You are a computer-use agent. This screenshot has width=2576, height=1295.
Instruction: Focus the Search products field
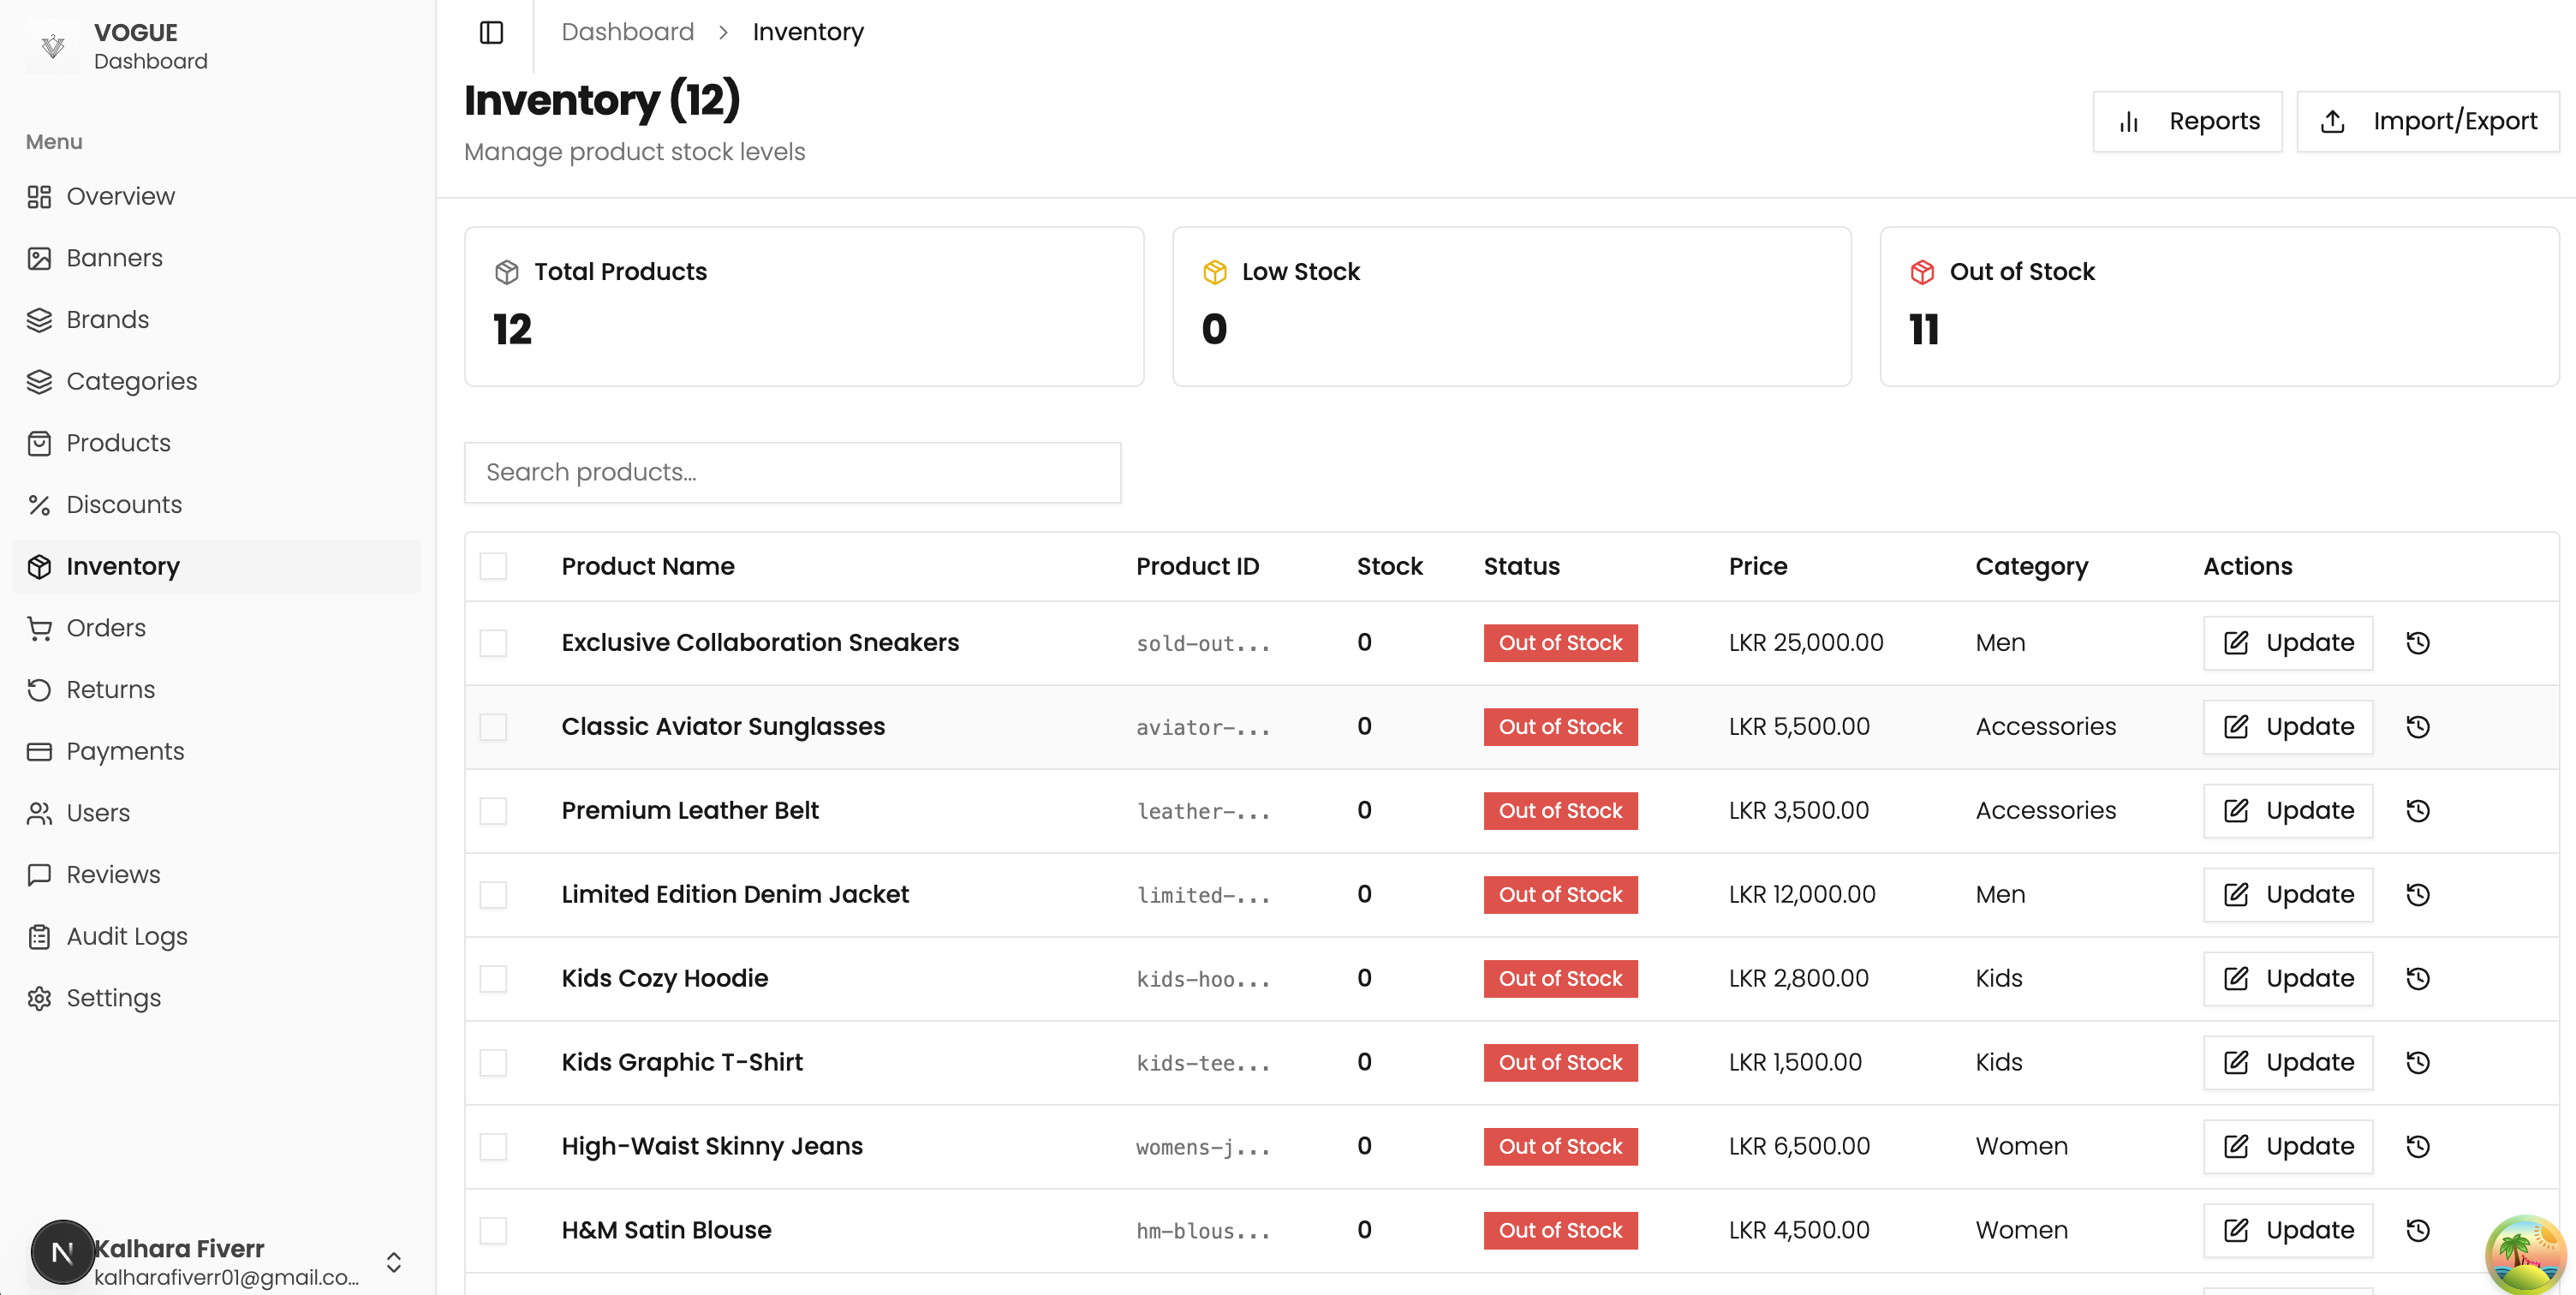(792, 473)
